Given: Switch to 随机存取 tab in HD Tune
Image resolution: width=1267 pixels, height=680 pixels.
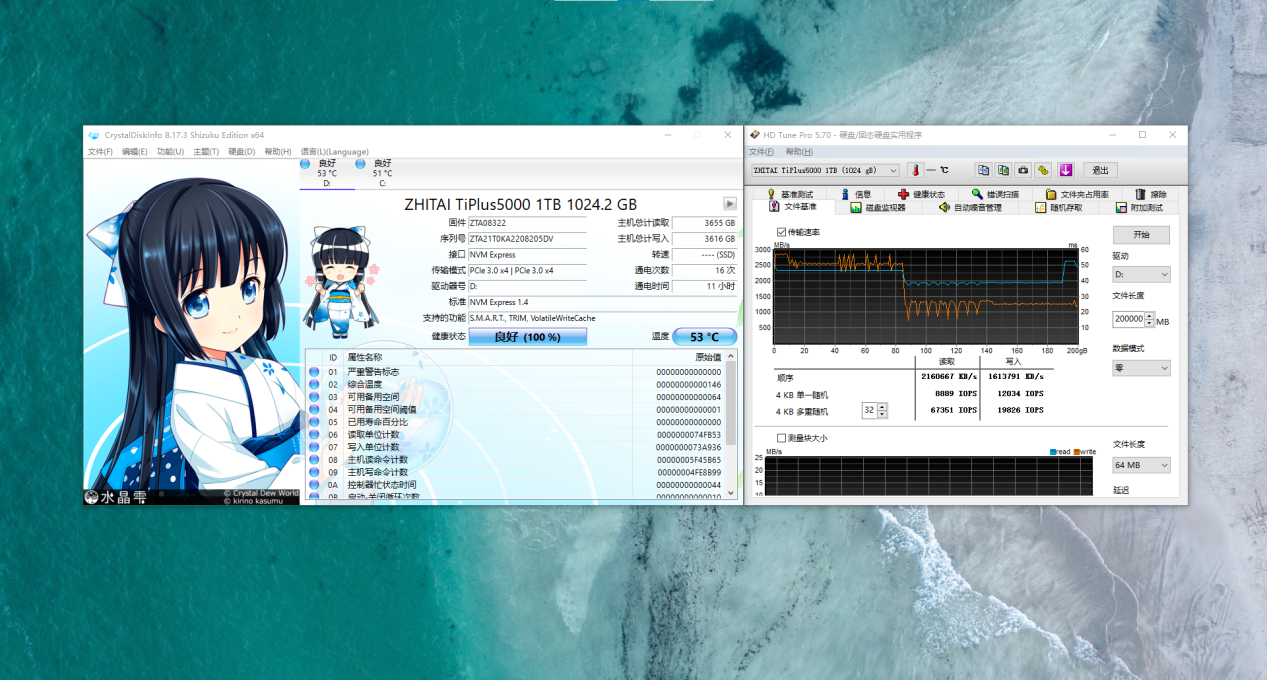Looking at the screenshot, I should 1059,207.
